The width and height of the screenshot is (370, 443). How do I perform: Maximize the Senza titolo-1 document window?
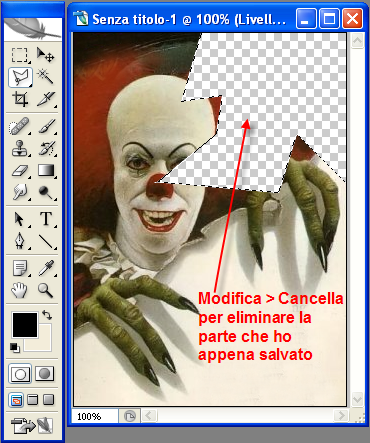coord(329,19)
